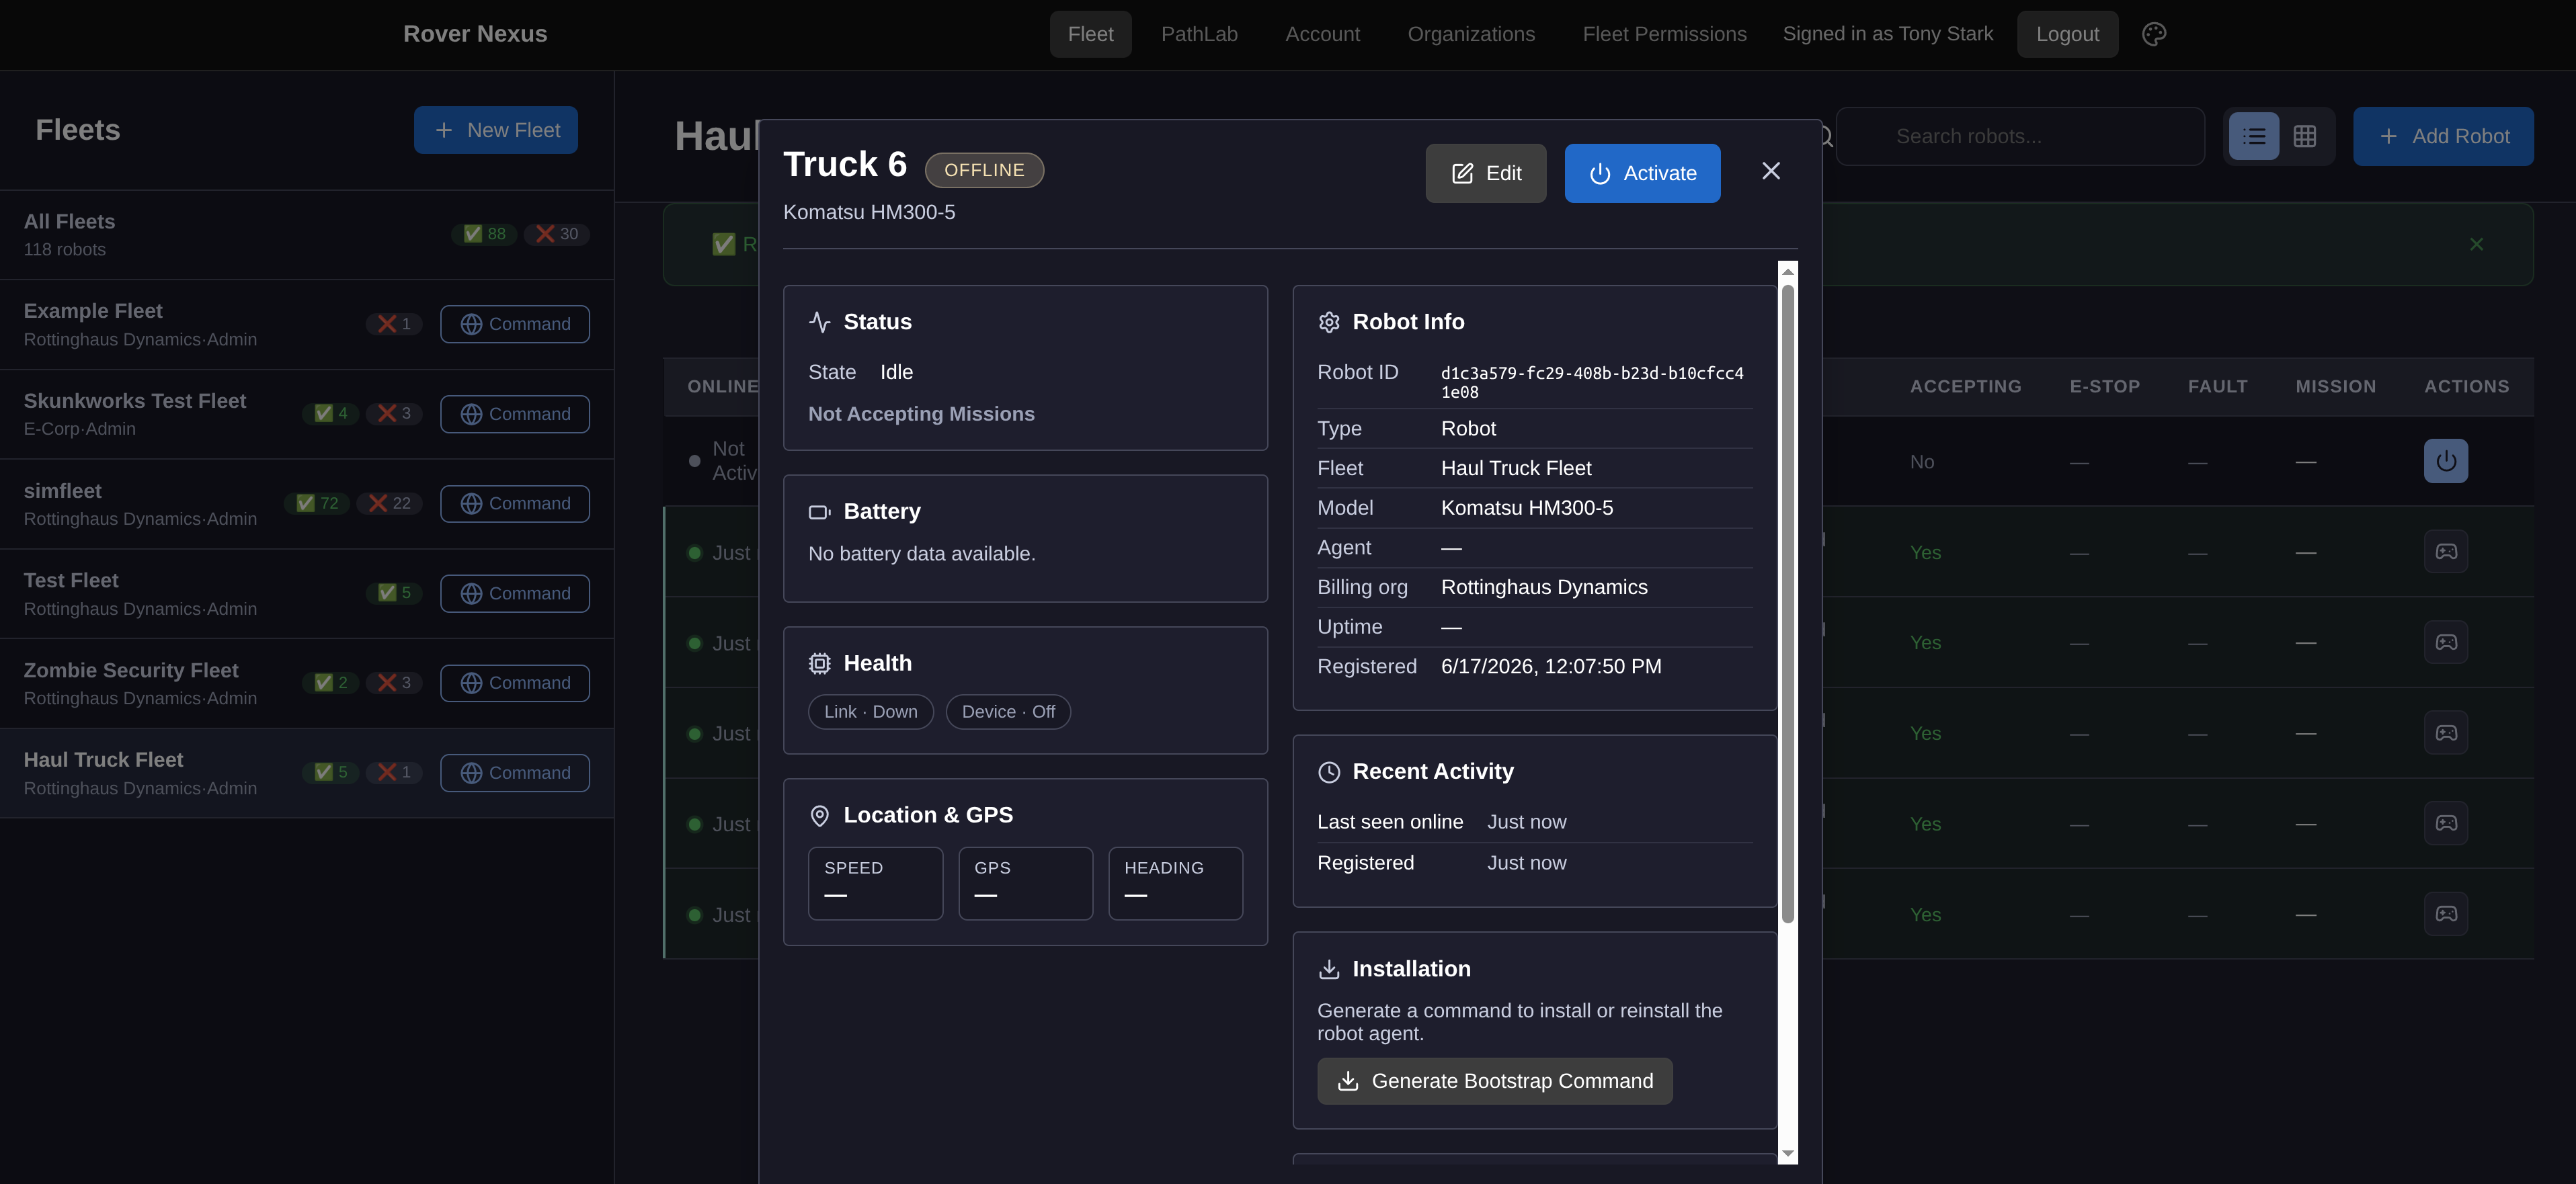Add Robot to the fleet
The image size is (2576, 1184).
click(x=2442, y=136)
